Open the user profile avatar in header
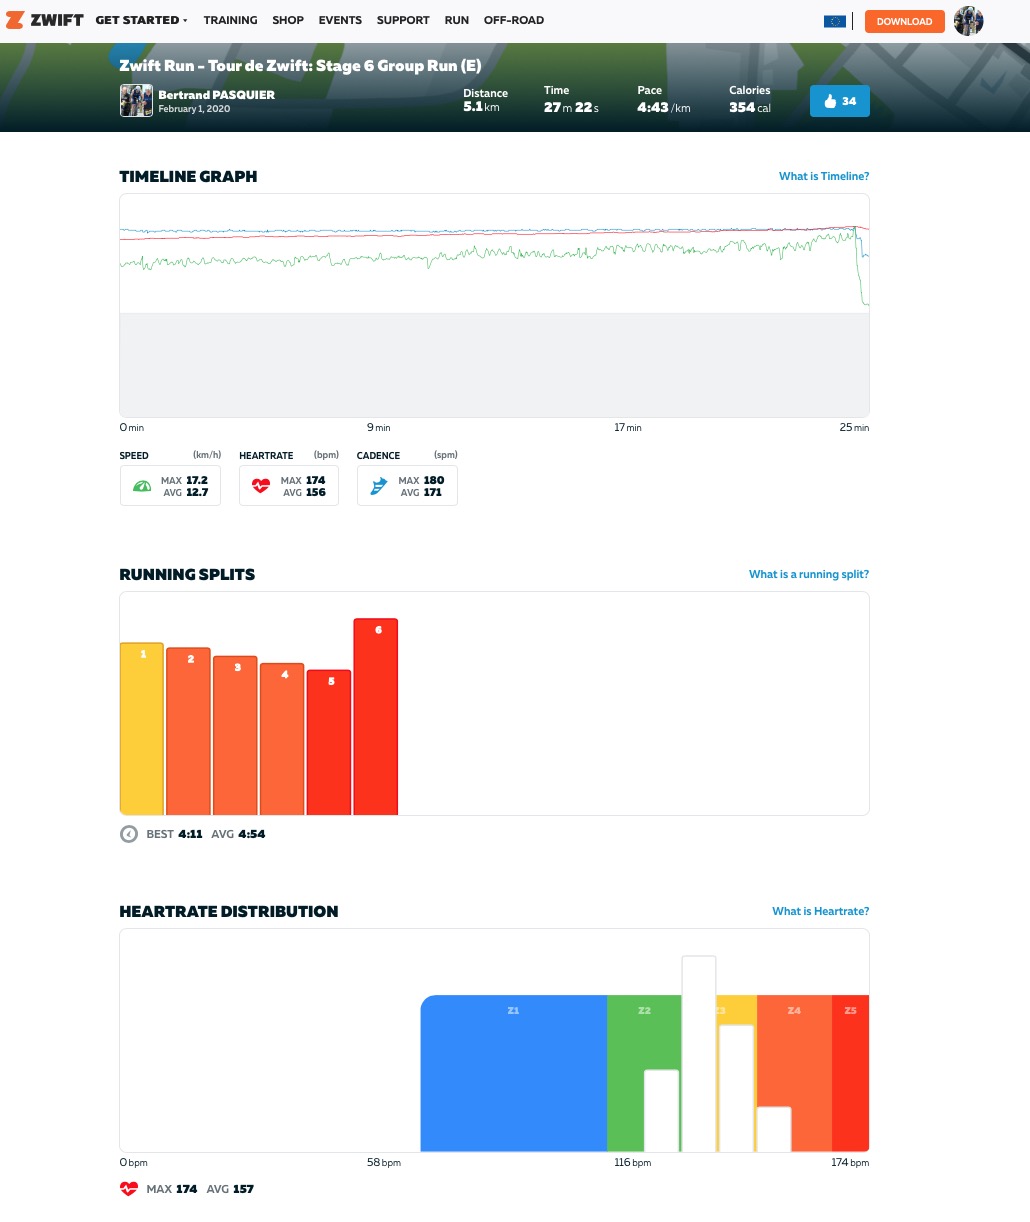Viewport: 1030px width, 1222px height. [x=969, y=21]
